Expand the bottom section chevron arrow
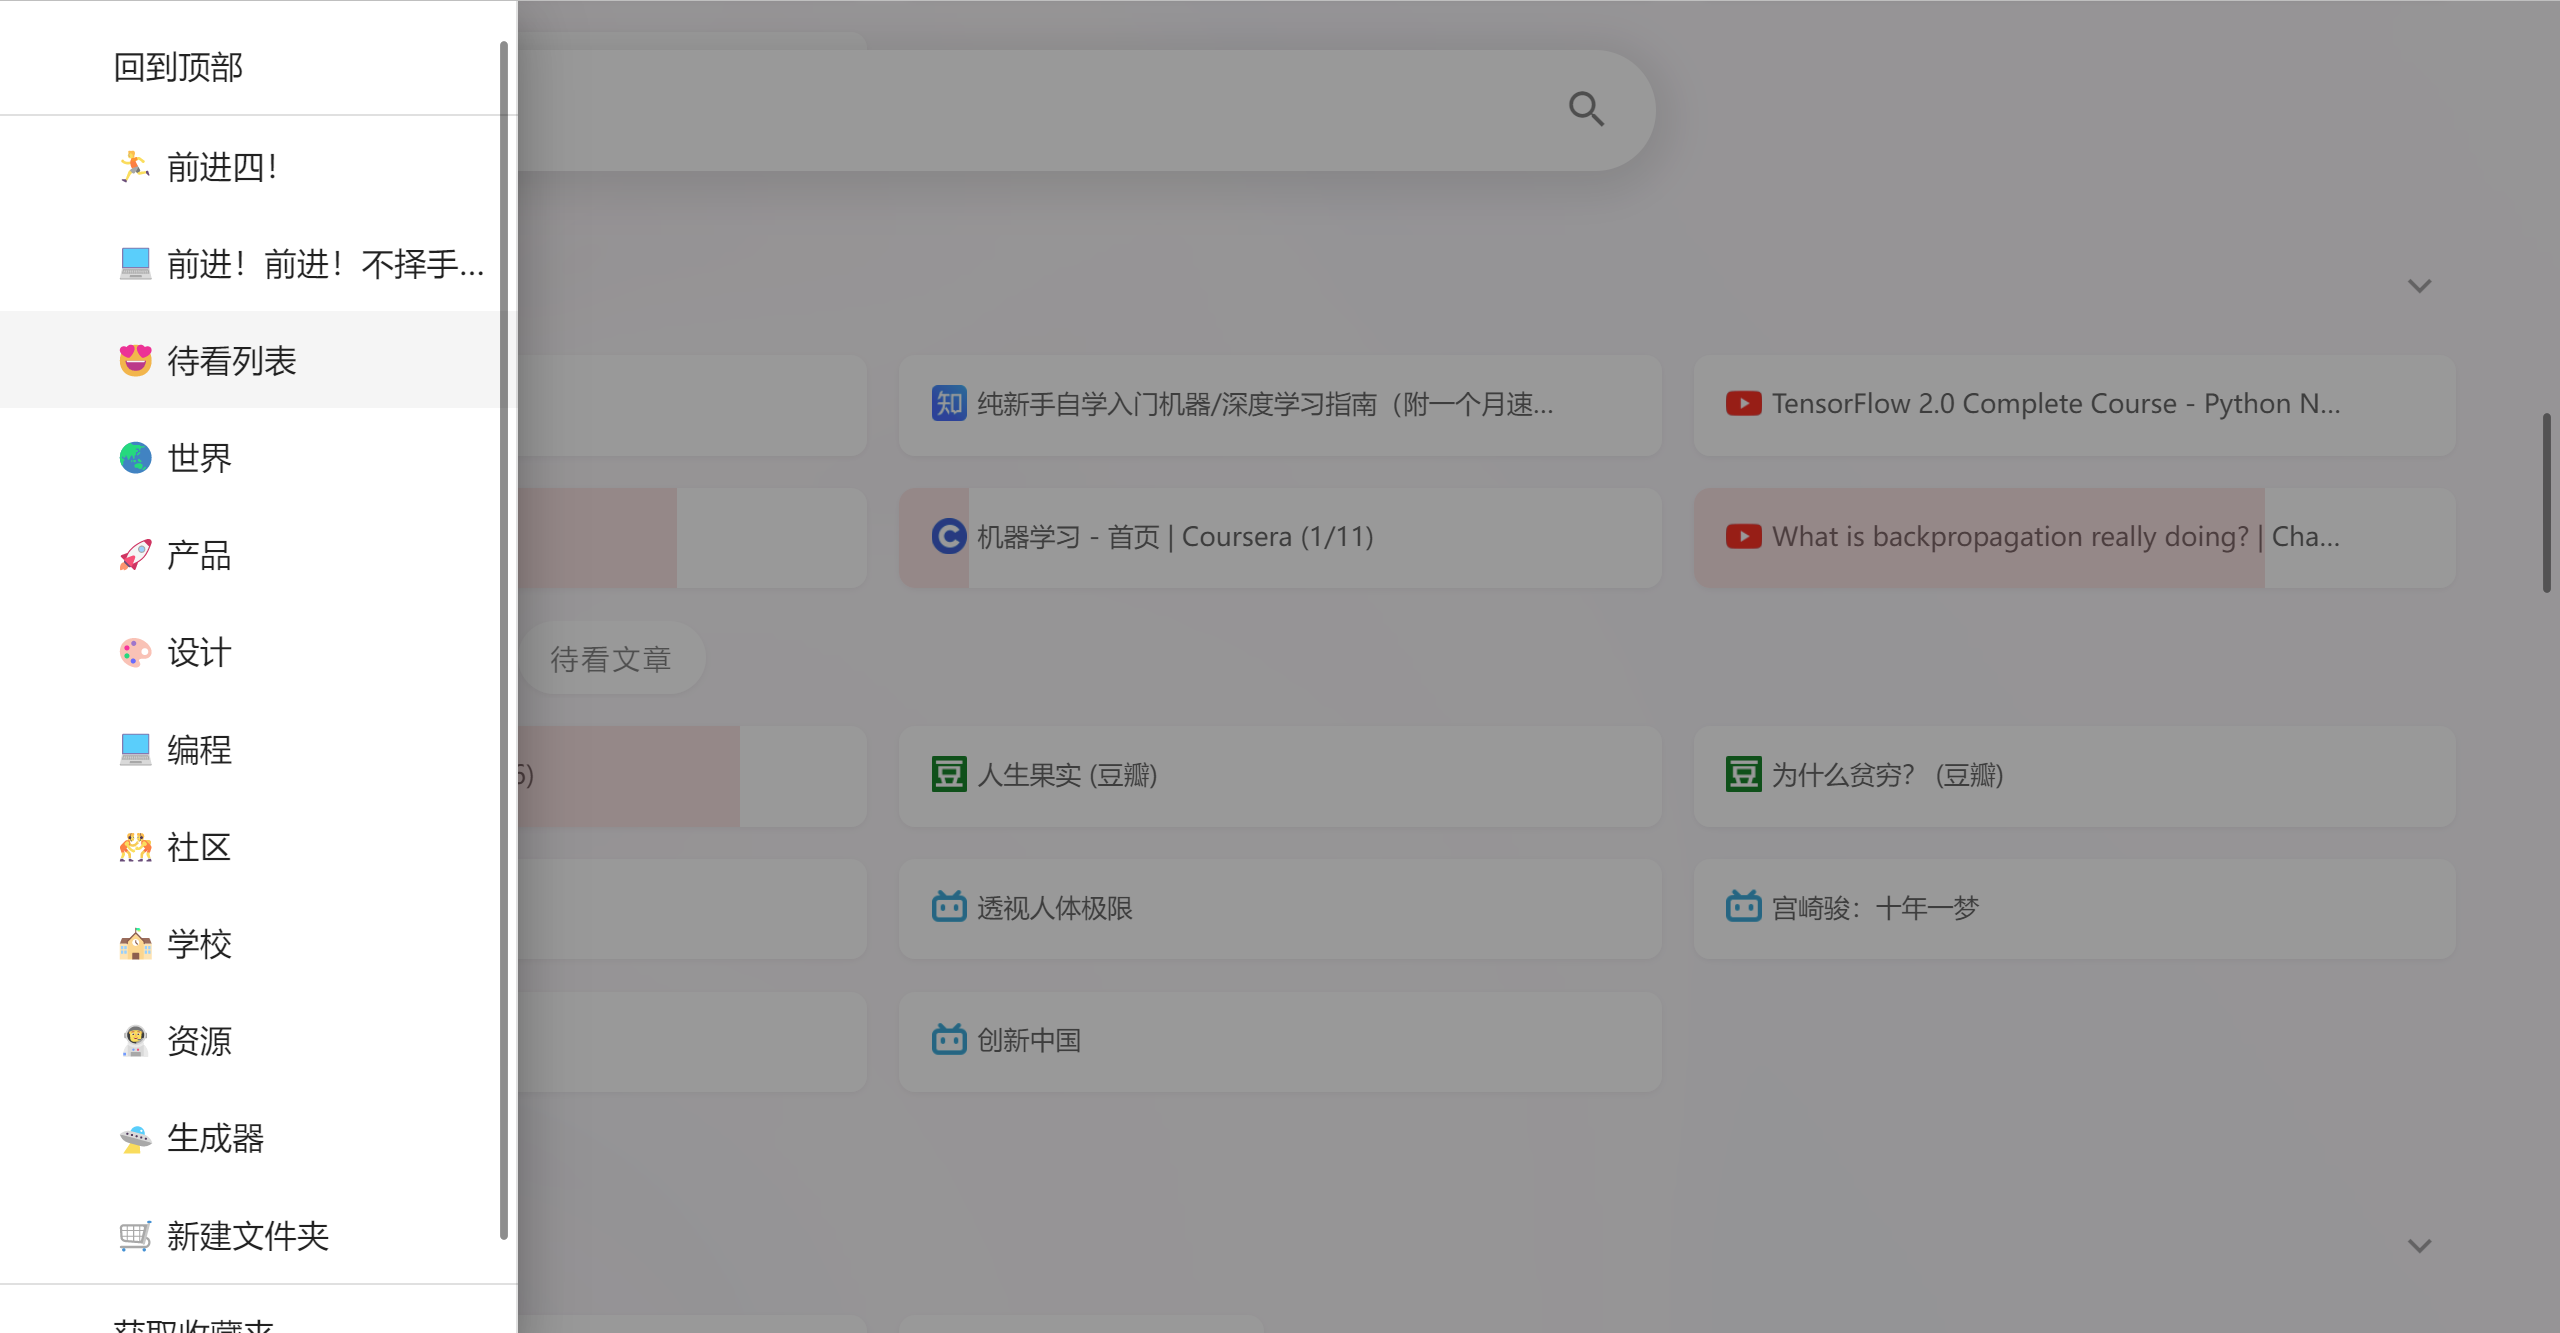This screenshot has width=2560, height=1333. [2419, 1246]
